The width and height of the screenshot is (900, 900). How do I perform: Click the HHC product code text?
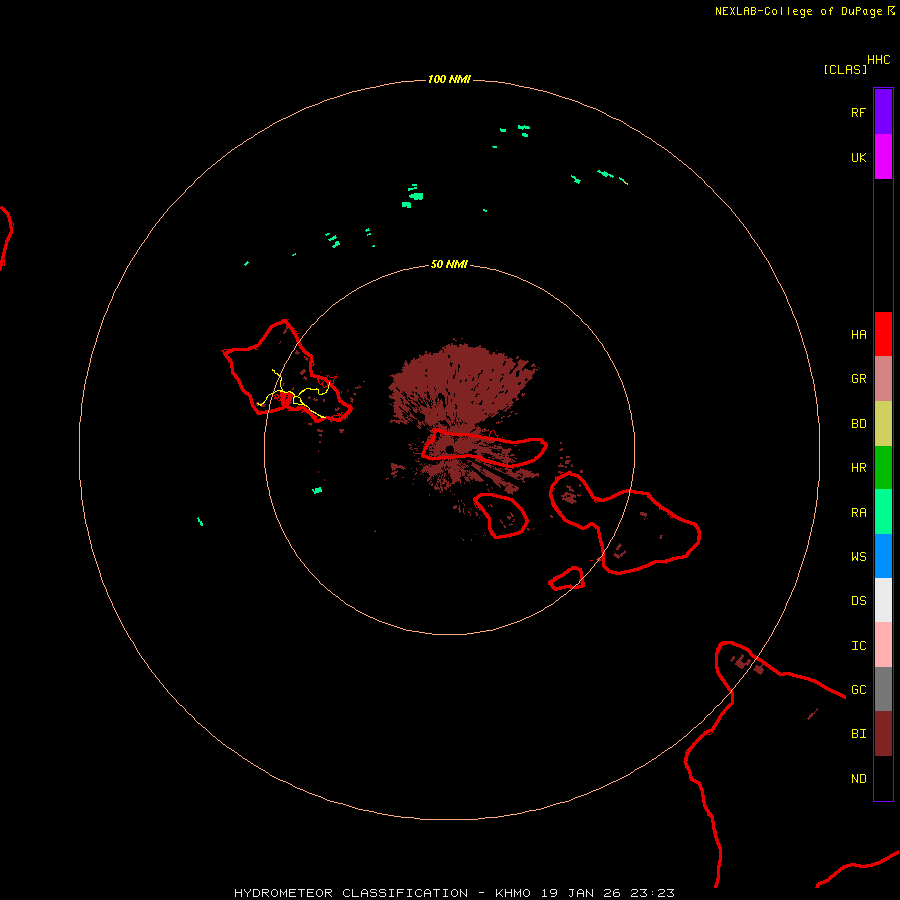click(x=878, y=60)
